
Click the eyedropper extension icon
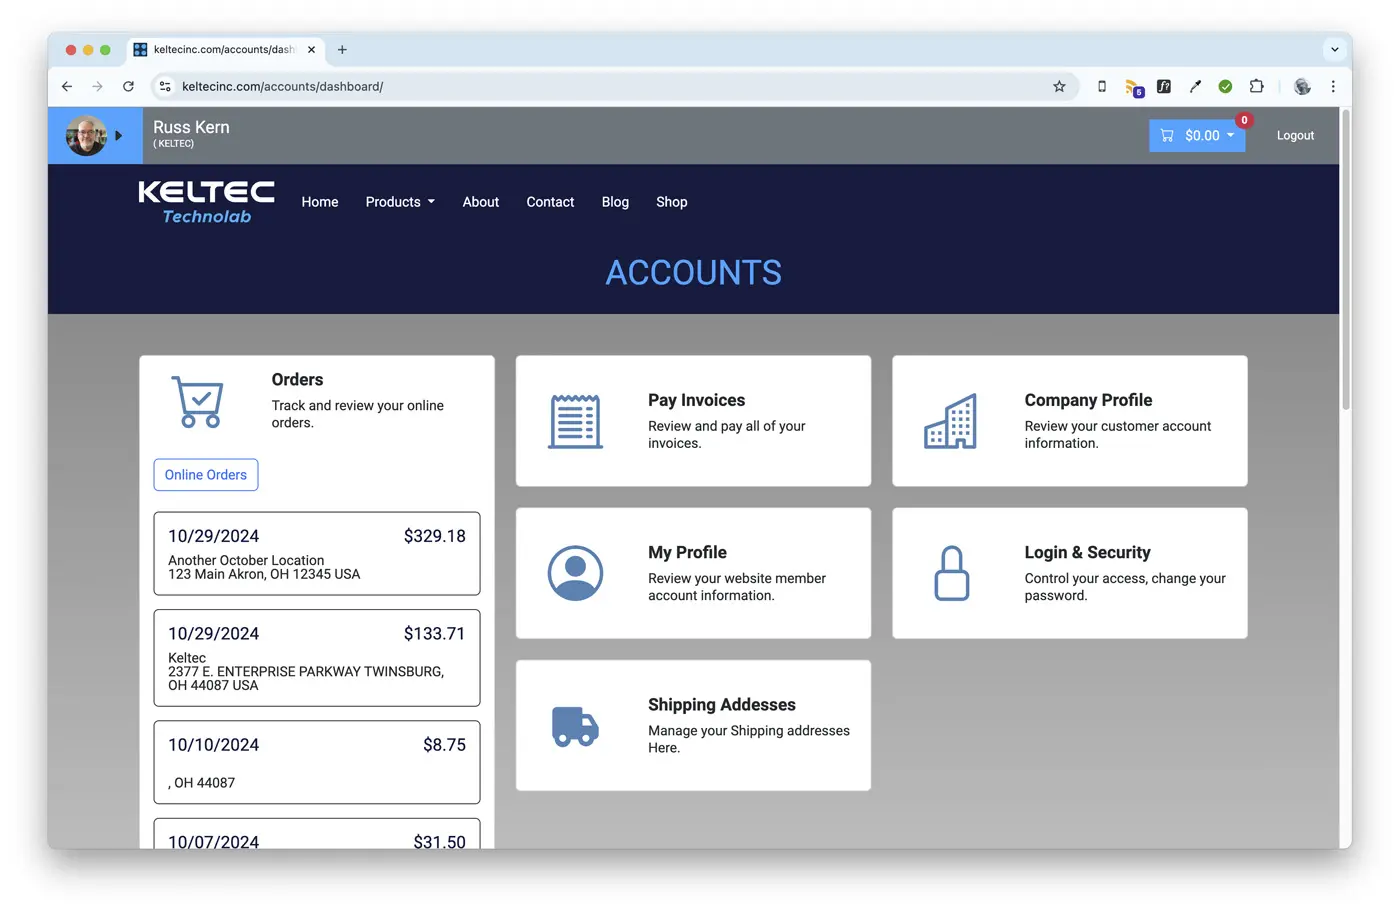pos(1195,86)
